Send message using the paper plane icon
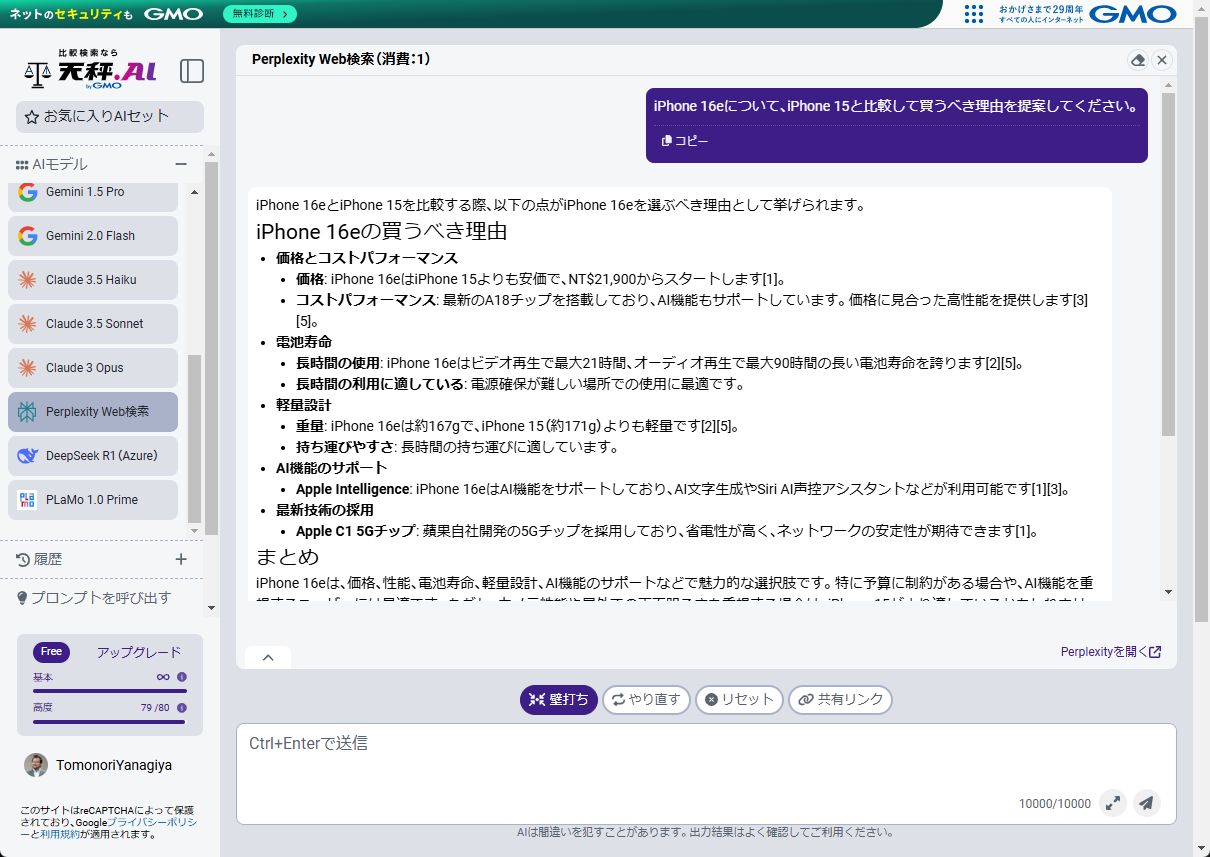Screen dimensions: 1210x857 coord(1146,803)
